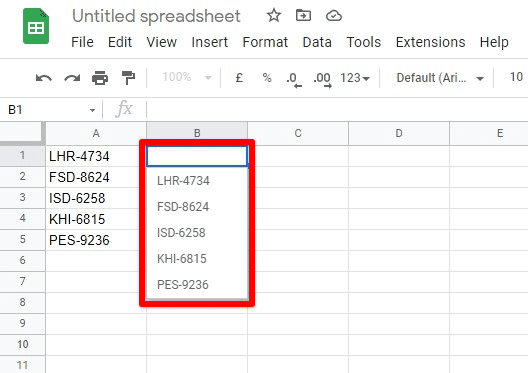Open the Default (Arial) font dropdown

(440, 78)
